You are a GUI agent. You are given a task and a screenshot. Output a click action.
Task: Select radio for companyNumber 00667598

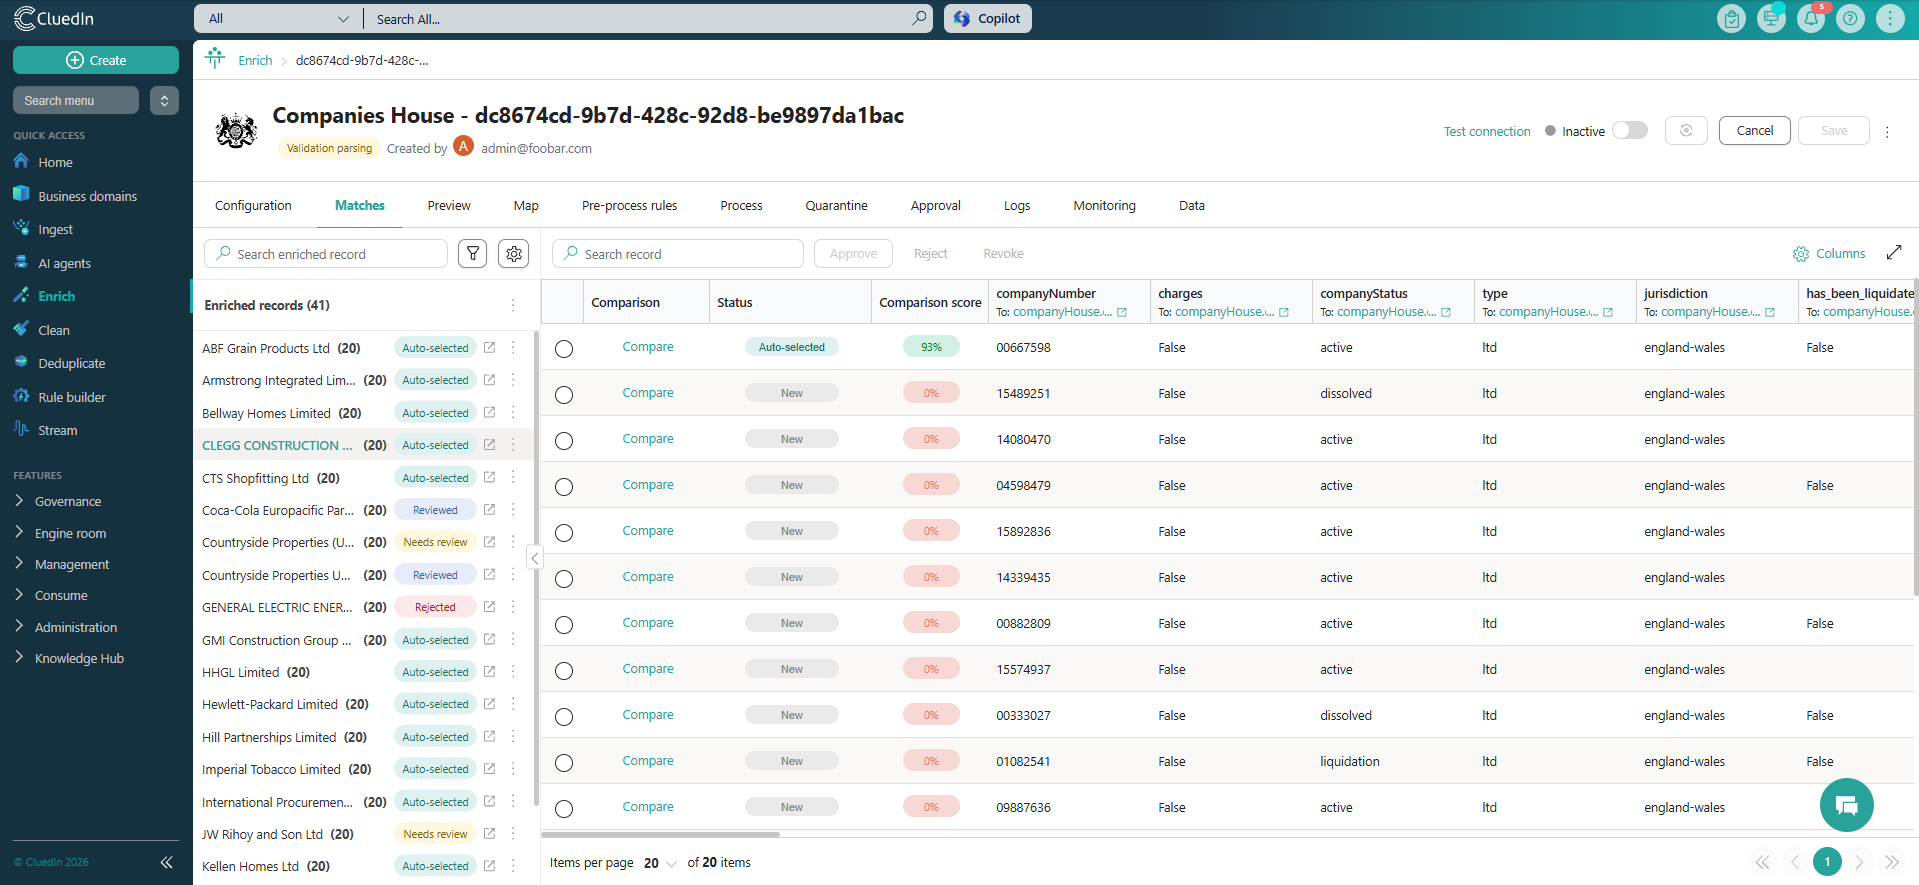pos(564,349)
